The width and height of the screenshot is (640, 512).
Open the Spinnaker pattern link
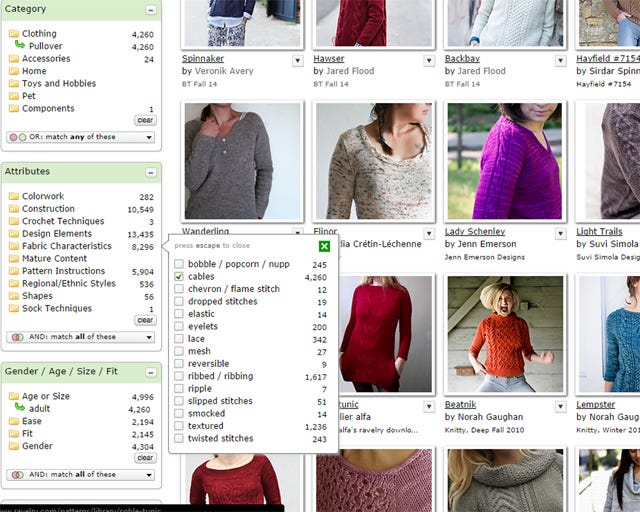click(x=203, y=58)
